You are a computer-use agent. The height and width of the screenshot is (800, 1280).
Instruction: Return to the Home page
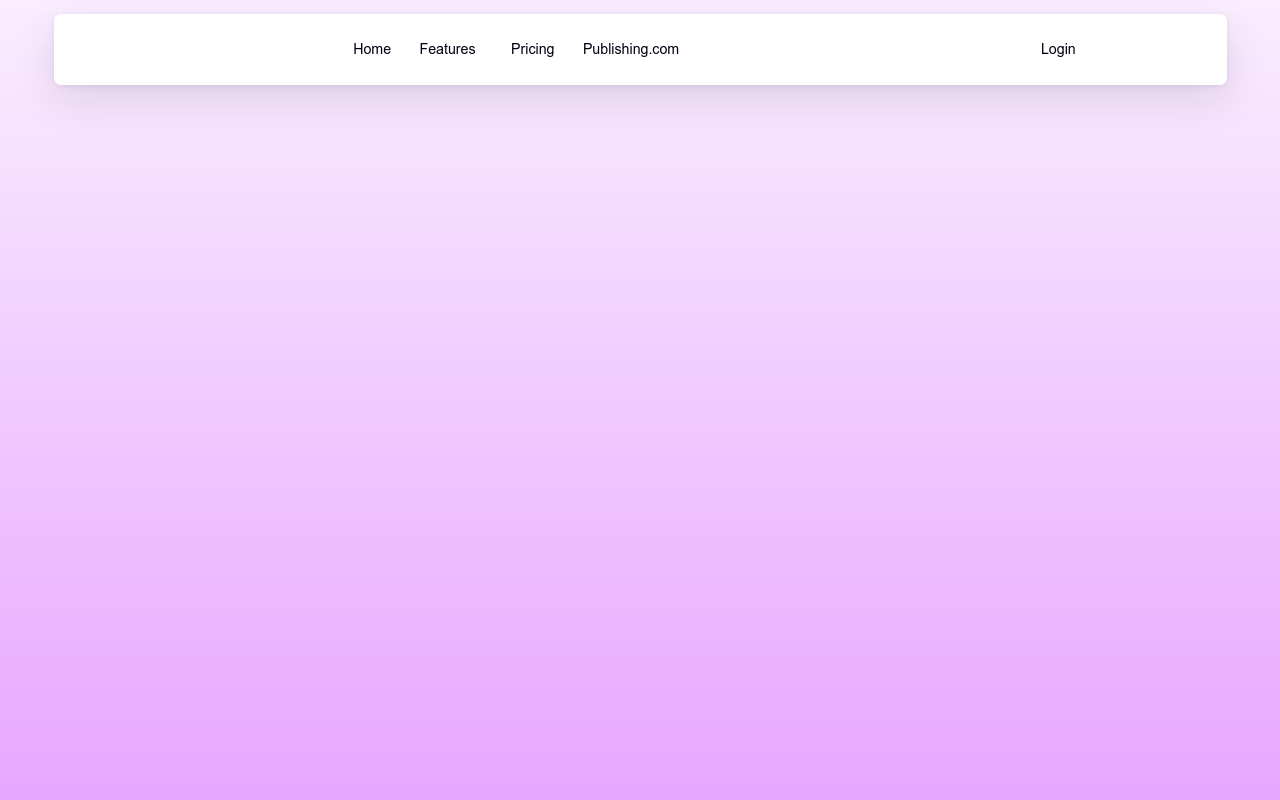point(371,49)
